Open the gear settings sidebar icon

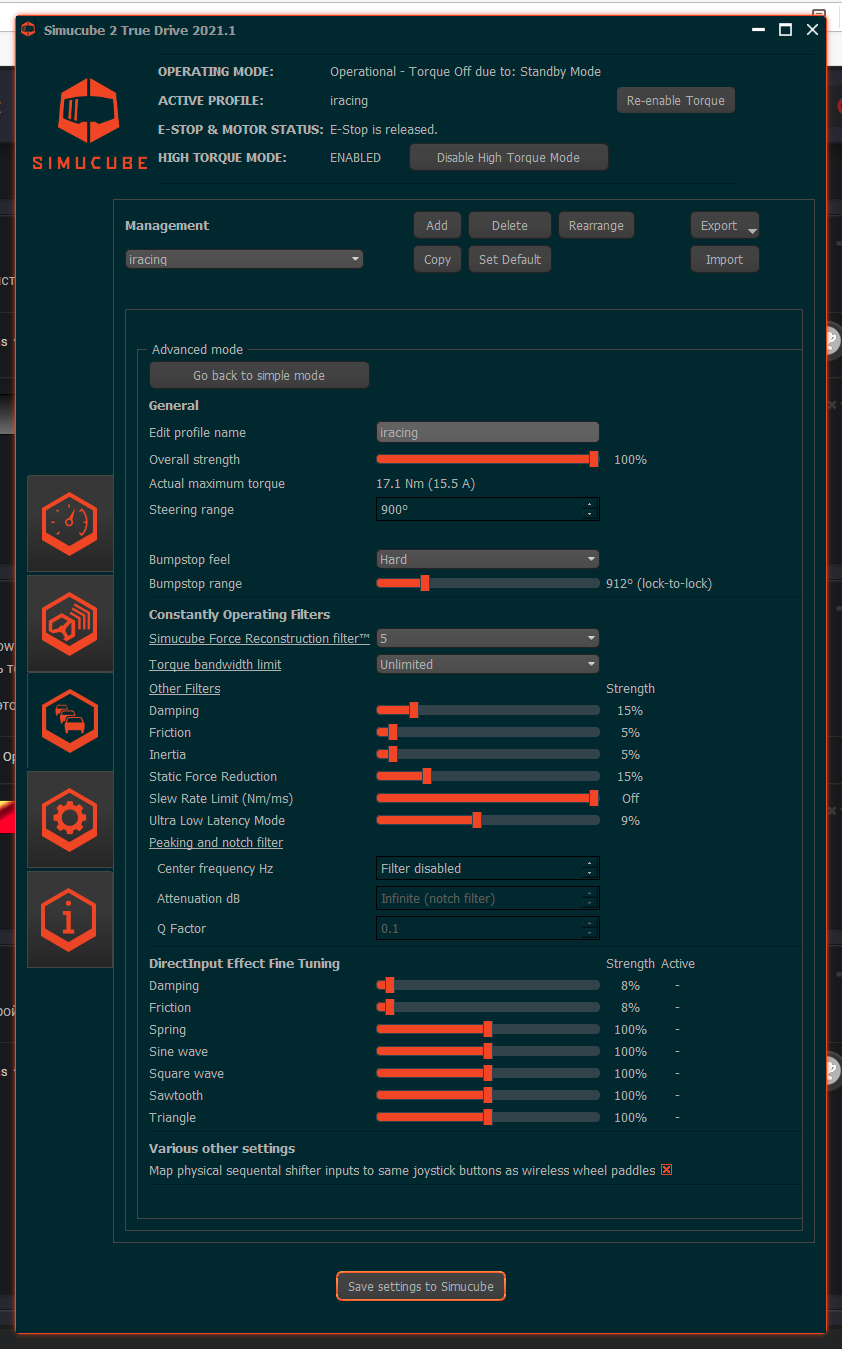pos(69,818)
